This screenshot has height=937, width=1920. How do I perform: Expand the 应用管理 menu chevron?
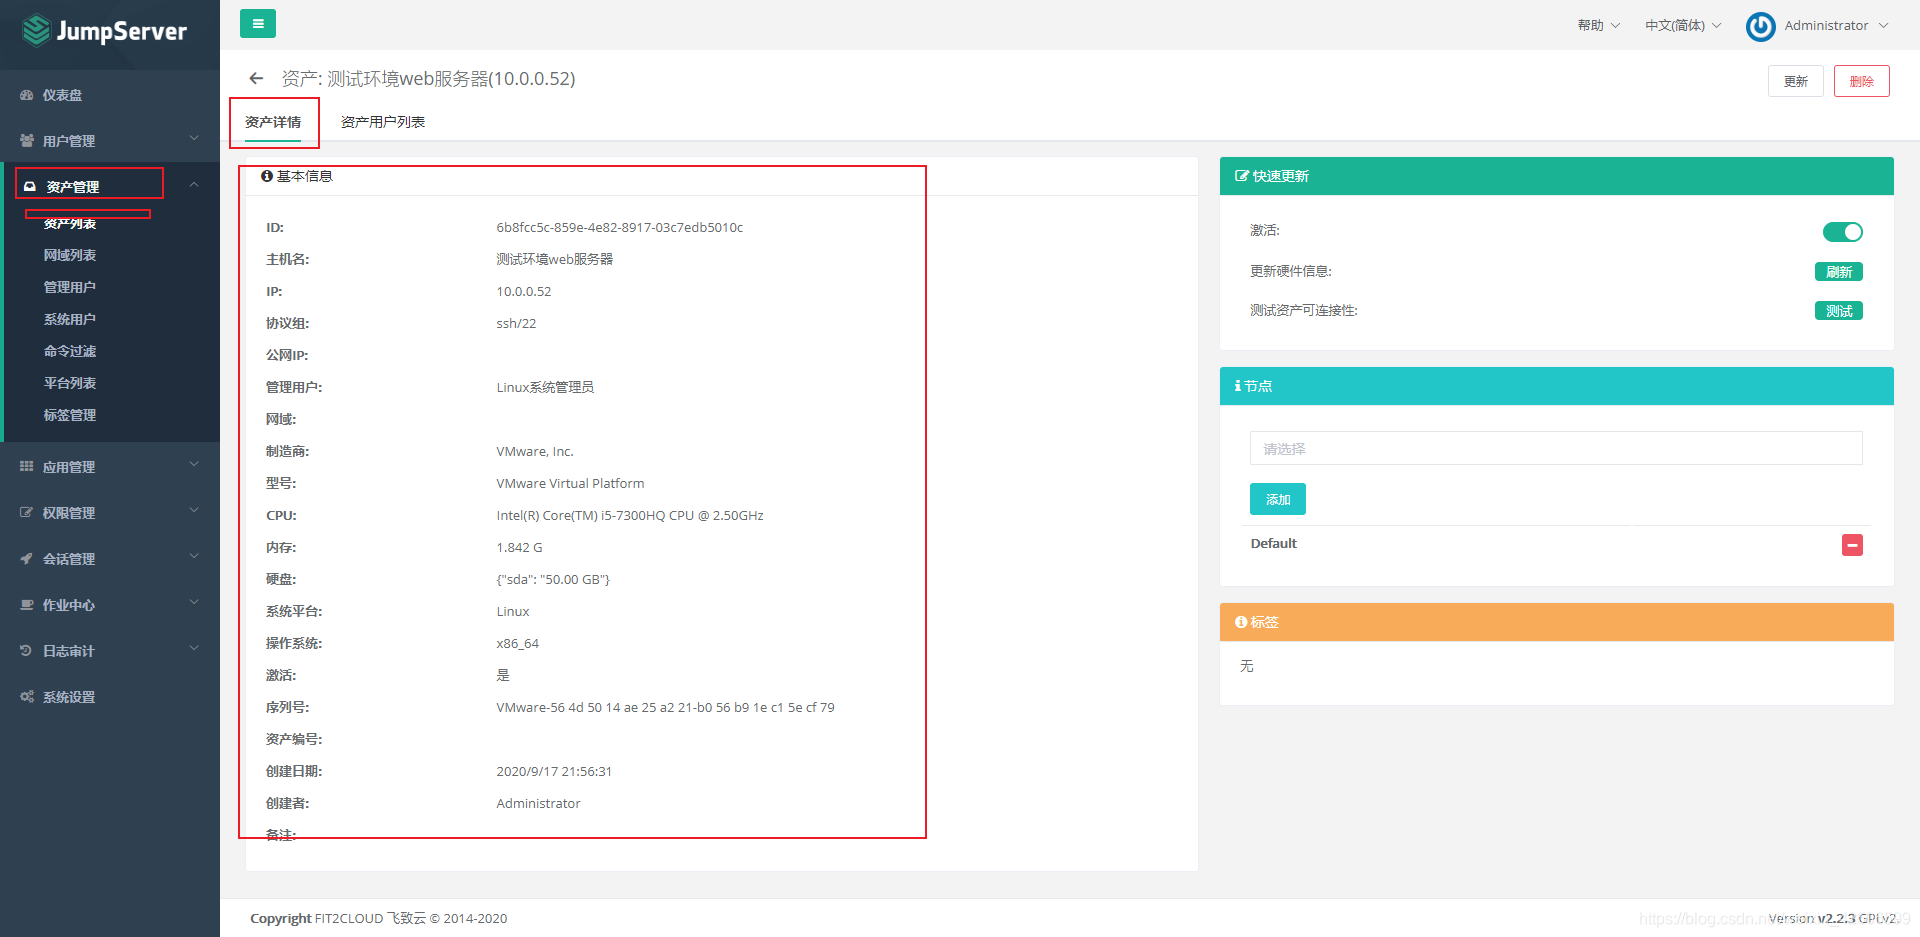194,465
